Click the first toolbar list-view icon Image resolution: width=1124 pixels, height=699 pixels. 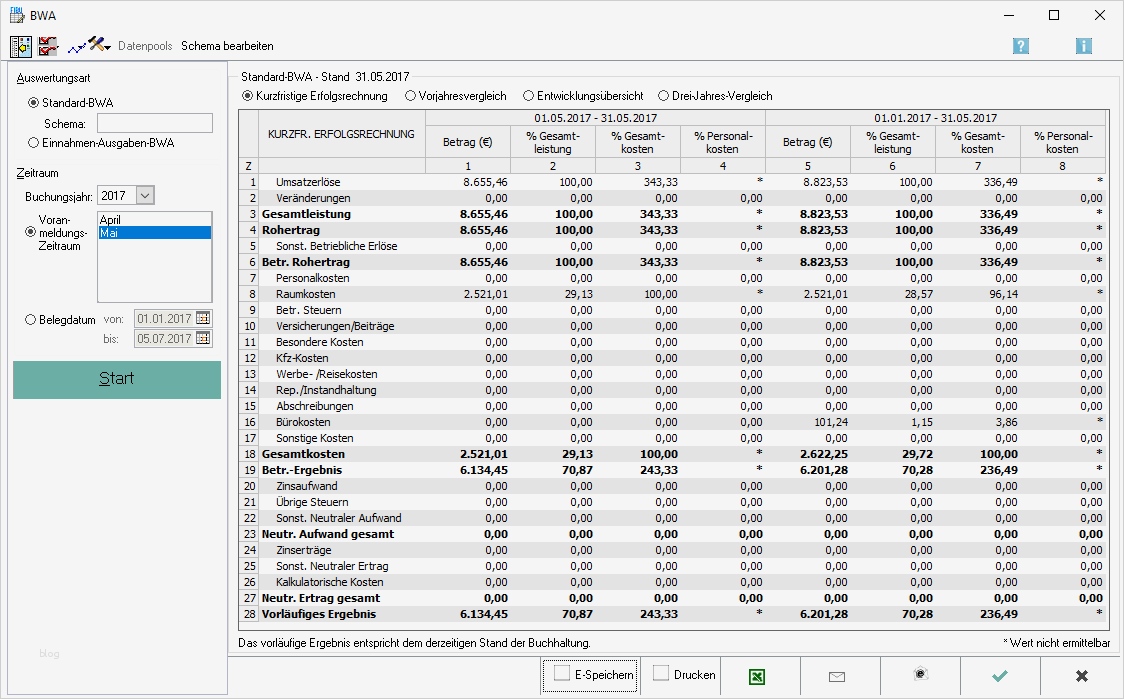click(21, 46)
